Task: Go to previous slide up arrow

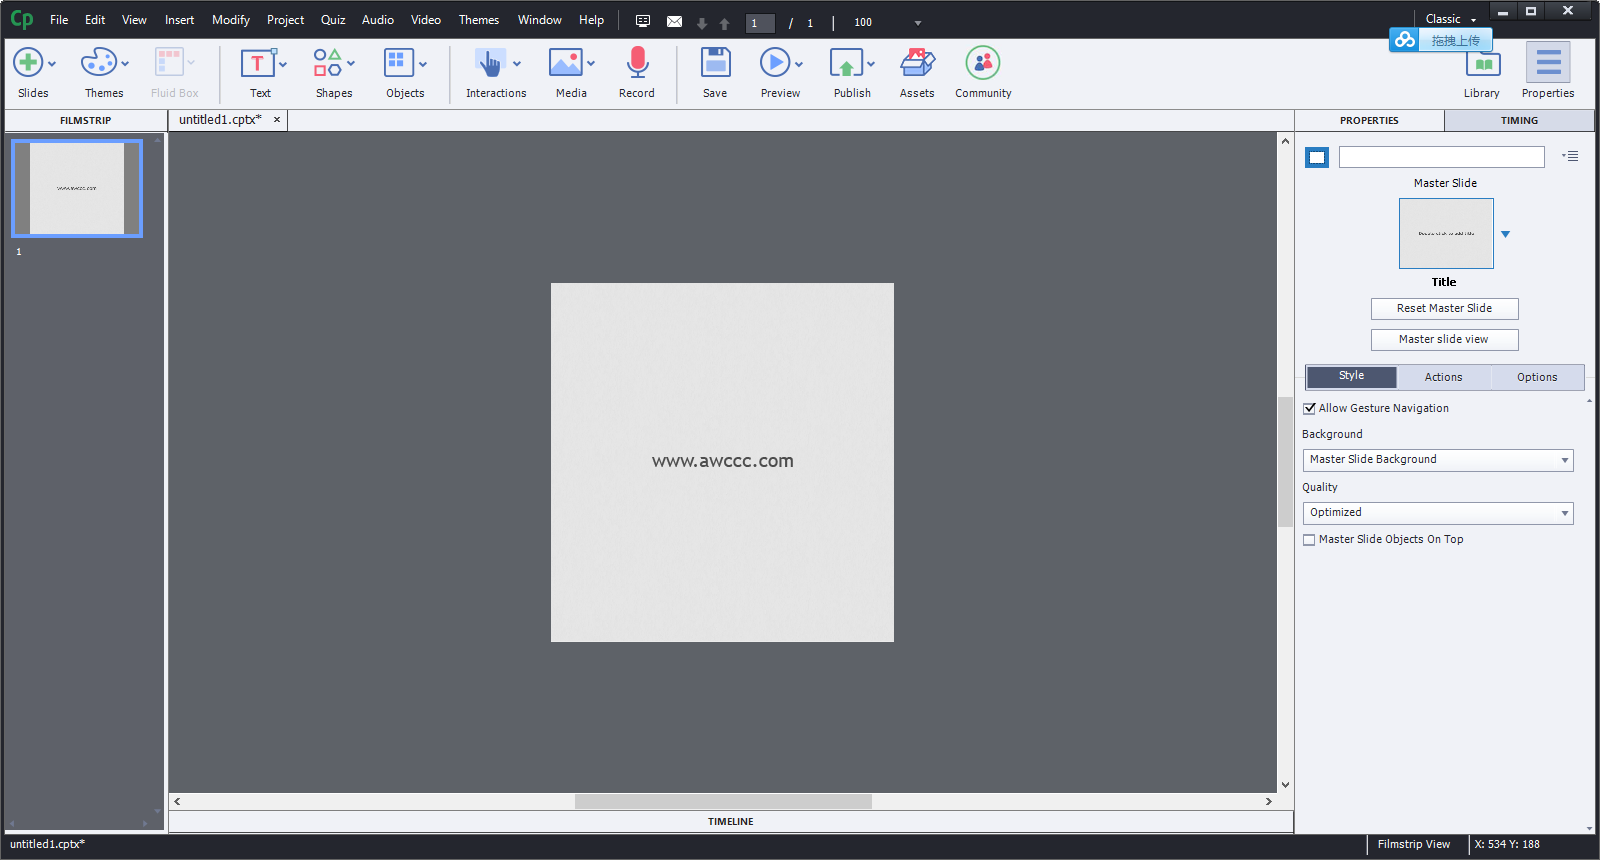Action: (724, 23)
